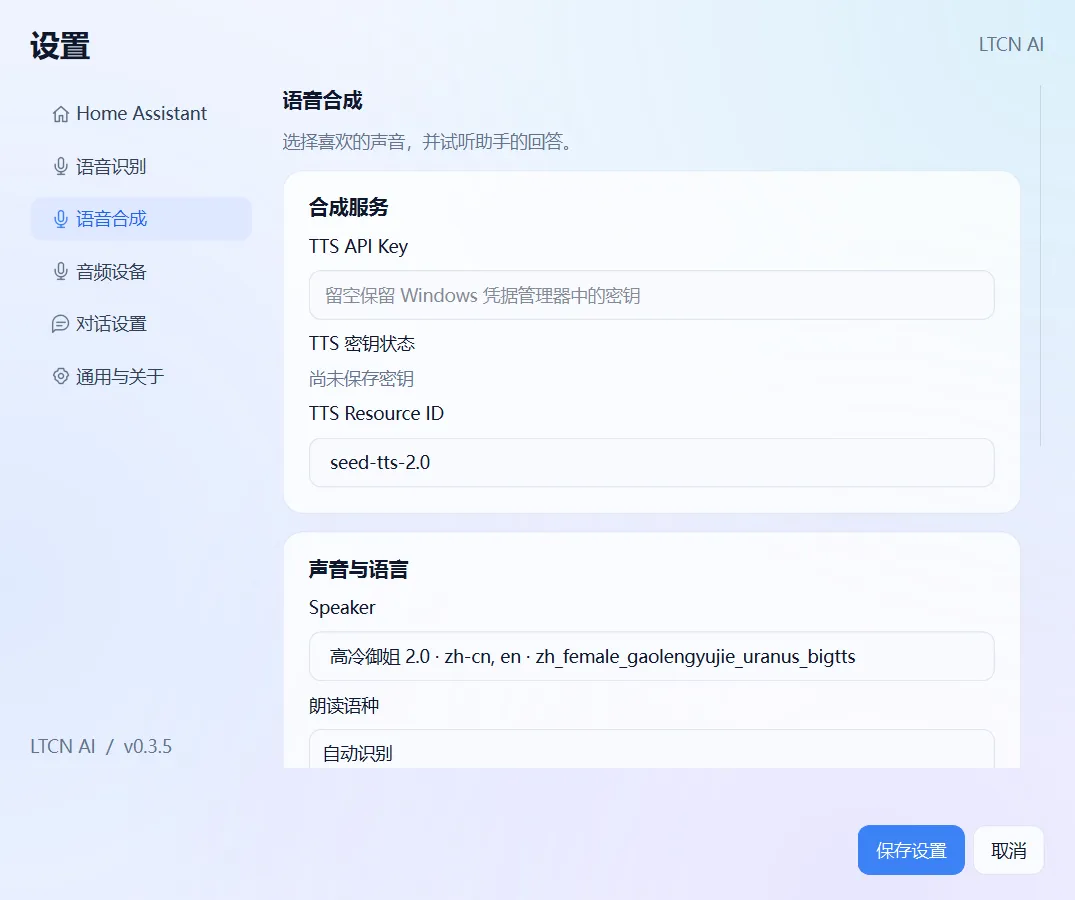Open the Home Assistant settings page
1075x900 pixels.
[x=141, y=114]
